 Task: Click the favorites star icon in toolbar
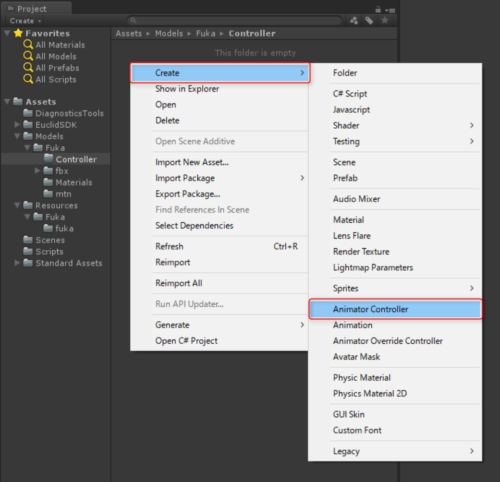point(385,21)
